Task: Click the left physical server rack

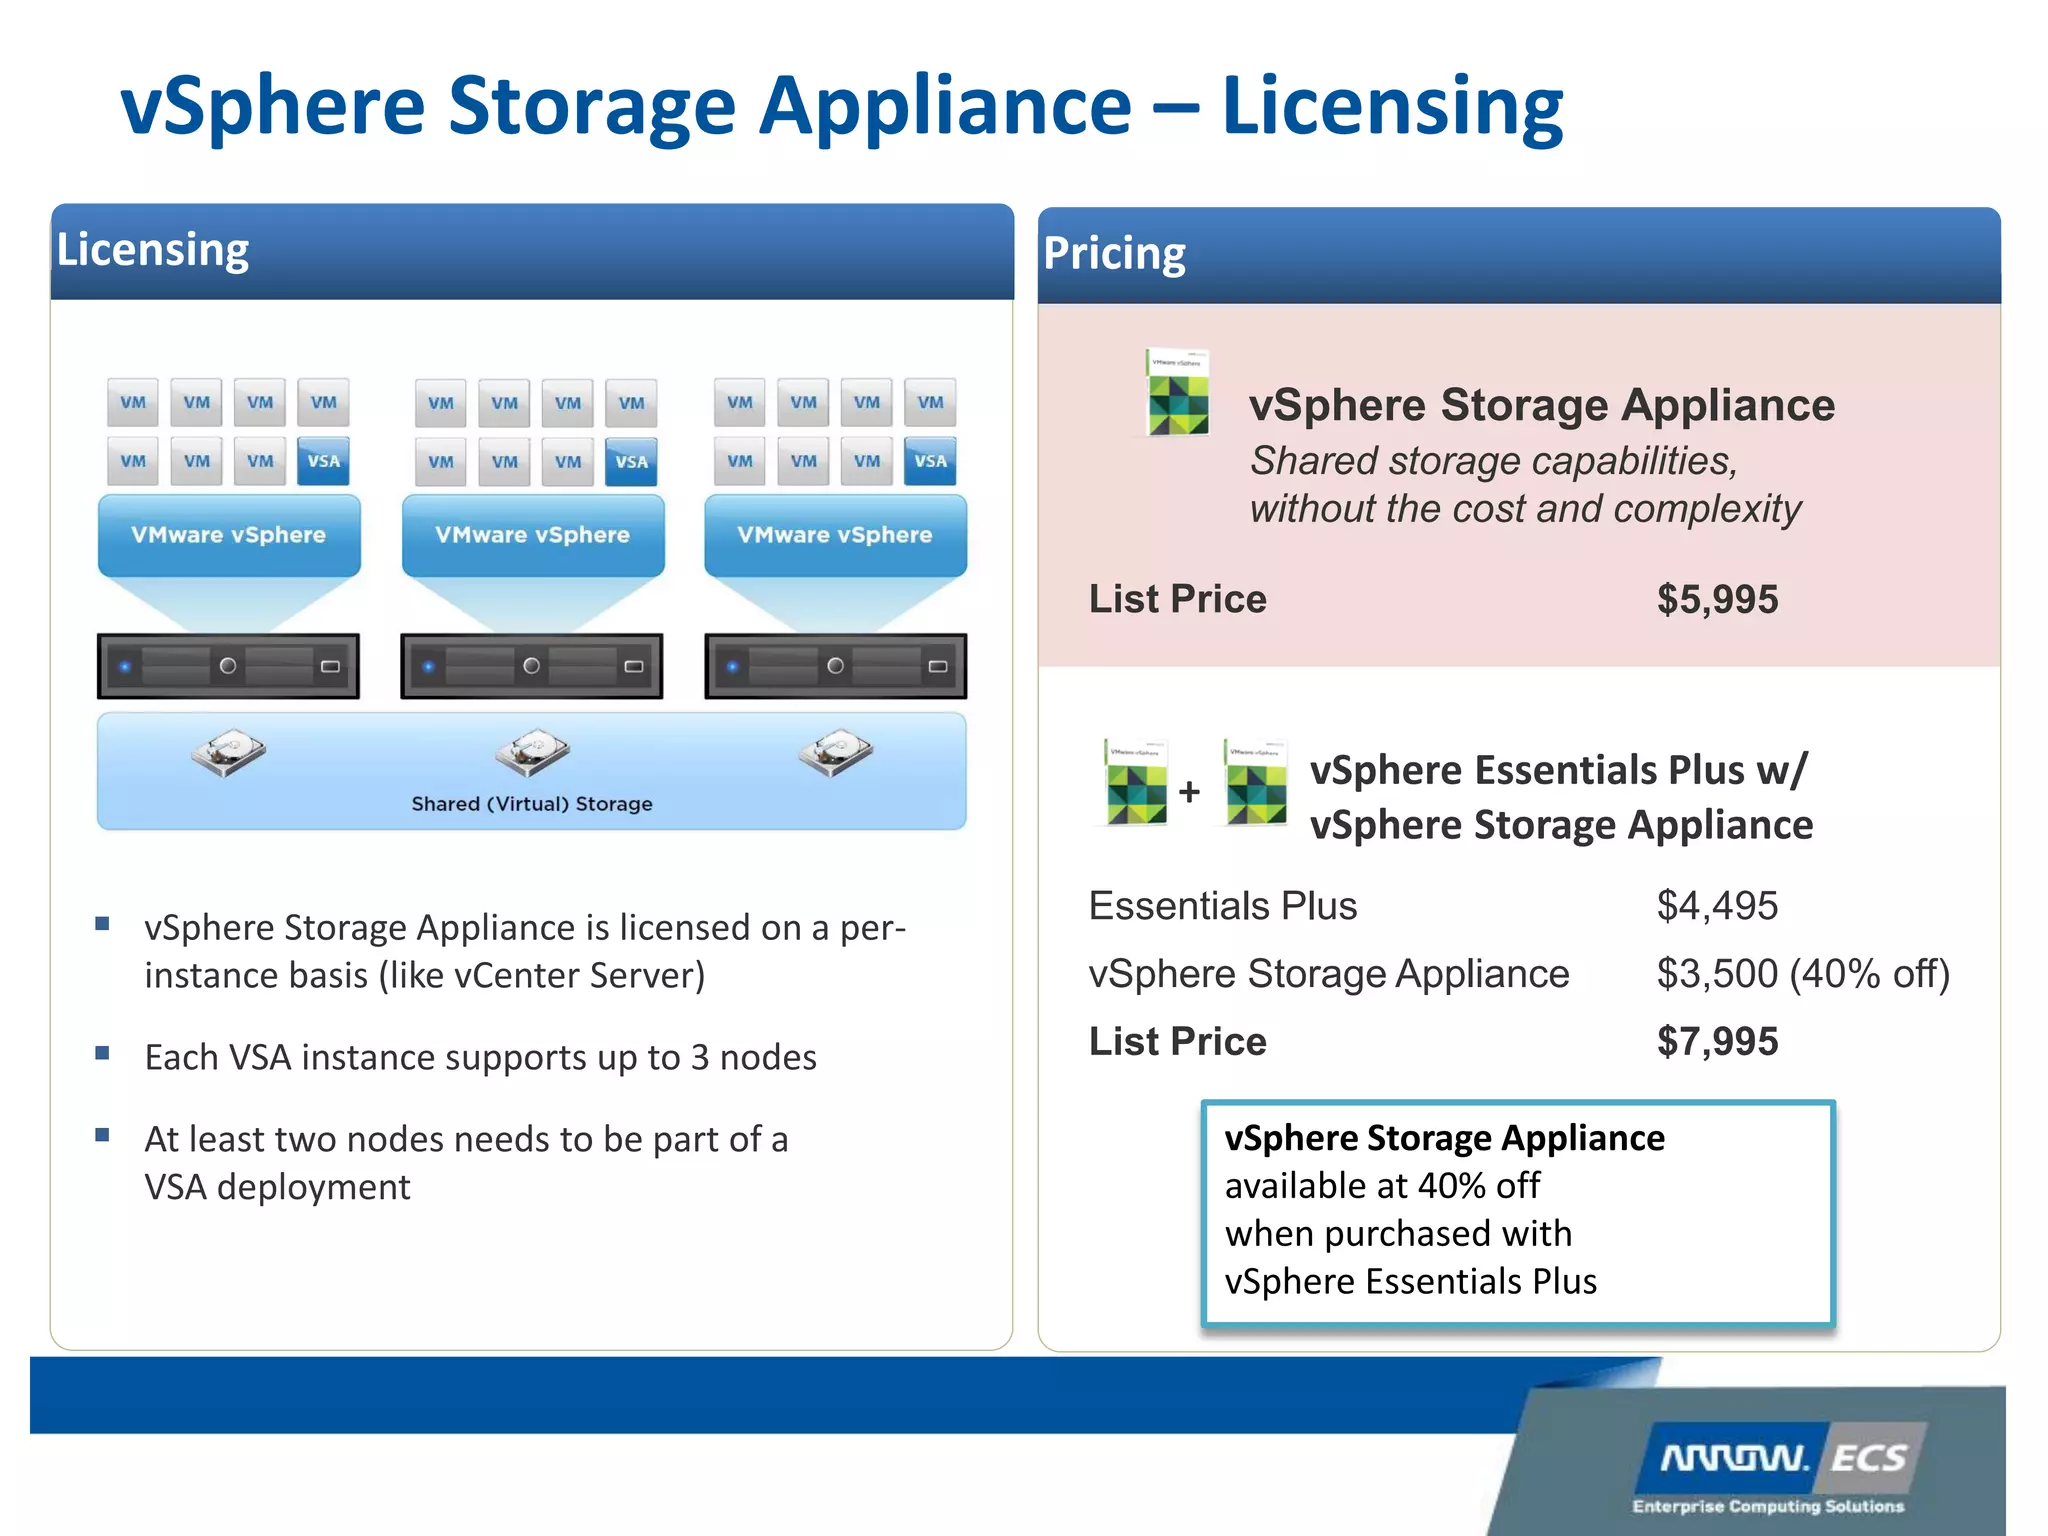Action: [x=228, y=666]
